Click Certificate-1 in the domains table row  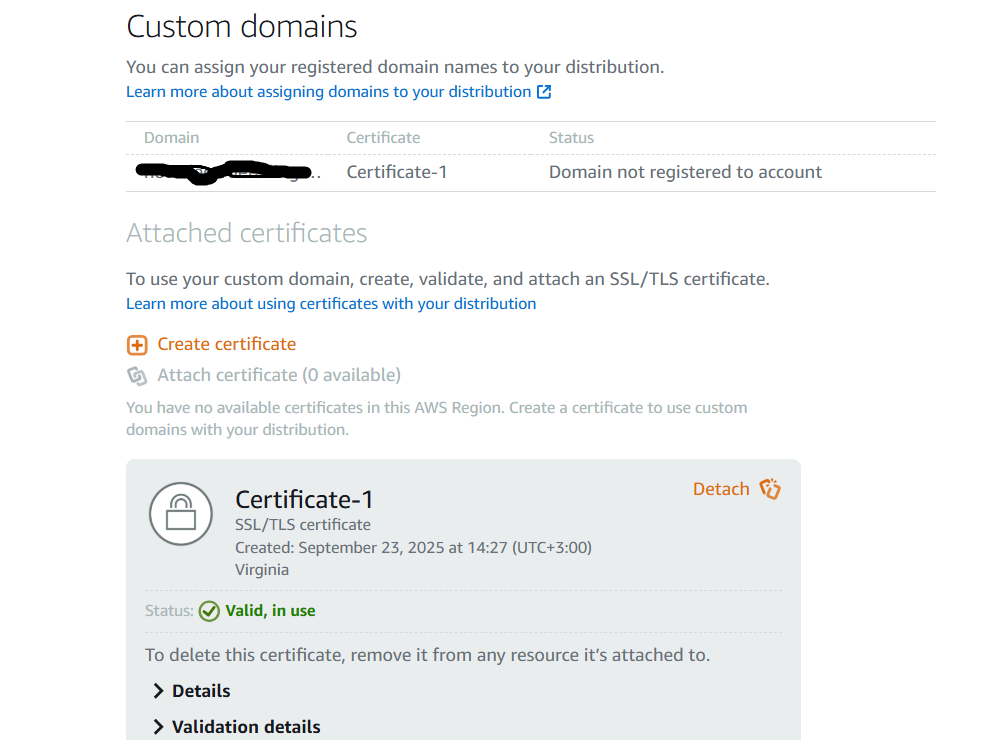click(397, 172)
